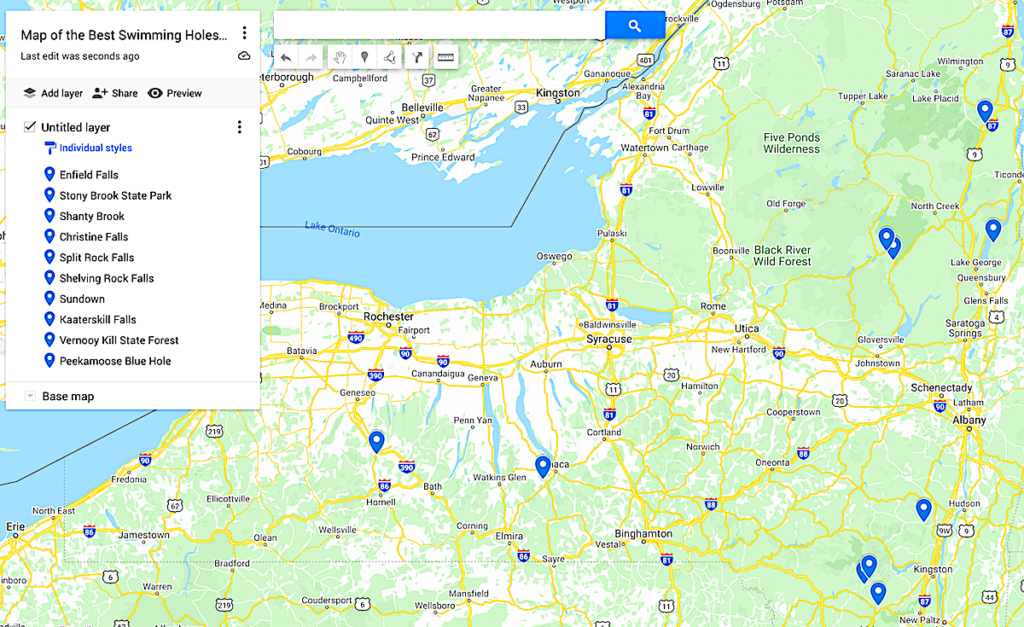The width and height of the screenshot is (1024, 627).
Task: Click the pin icon beside Enfield Falls
Action: click(x=49, y=174)
